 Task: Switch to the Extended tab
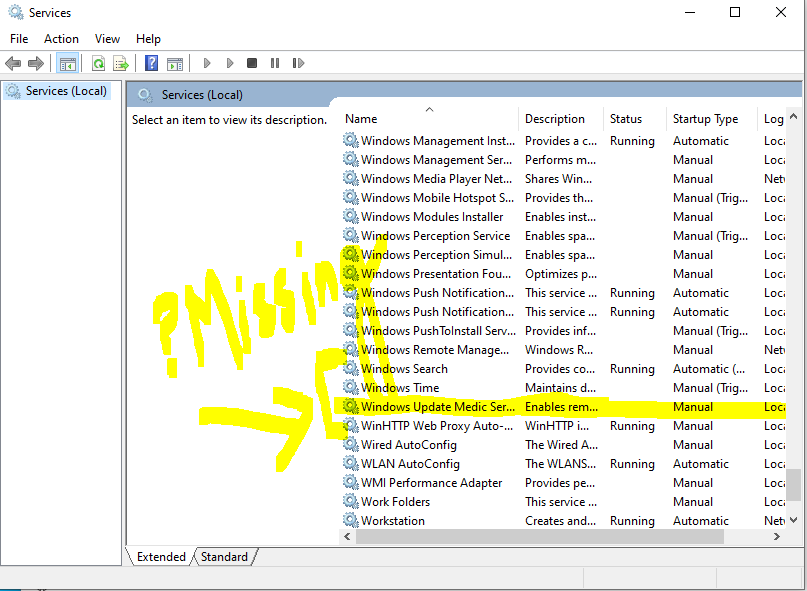161,557
